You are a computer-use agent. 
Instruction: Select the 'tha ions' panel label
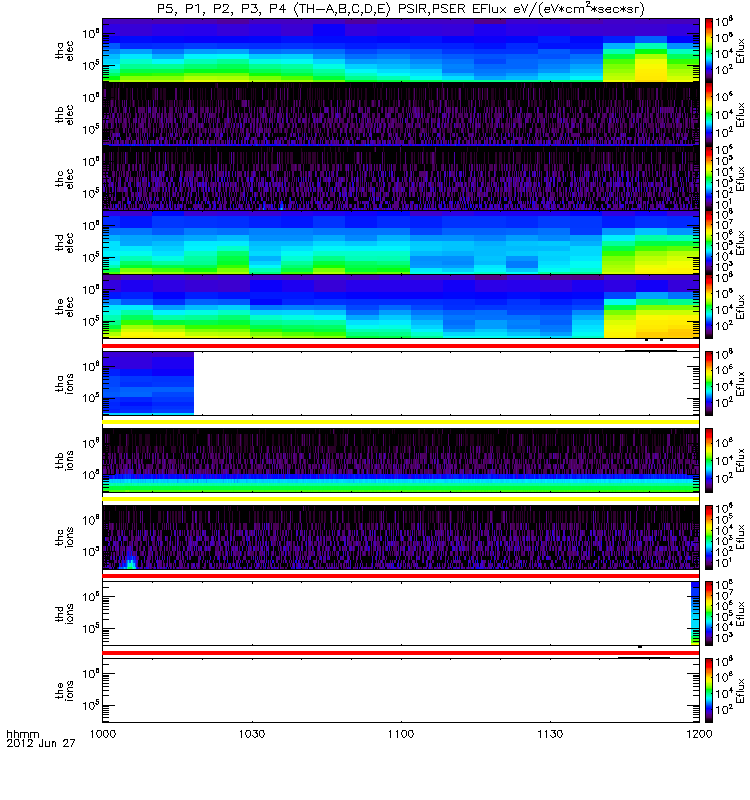click(65, 384)
